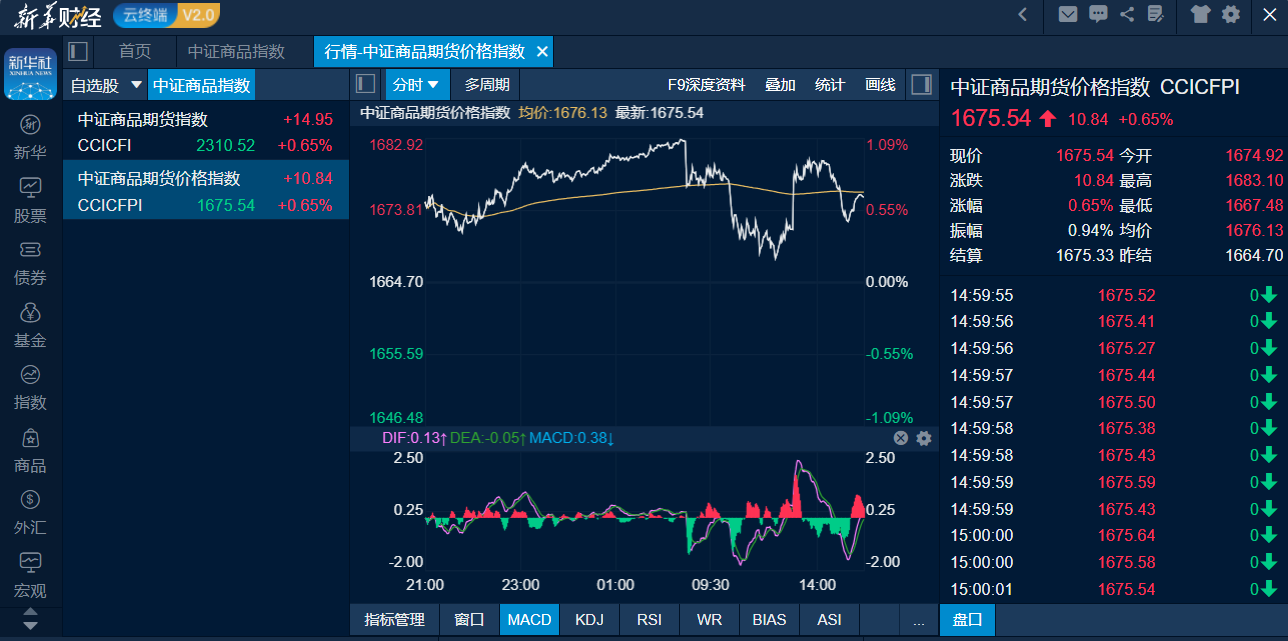Select the KDJ indicator tab

point(589,620)
